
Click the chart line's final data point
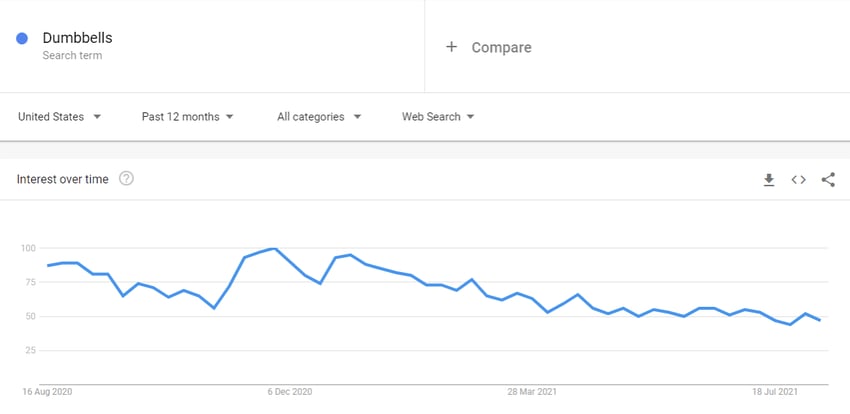[820, 320]
